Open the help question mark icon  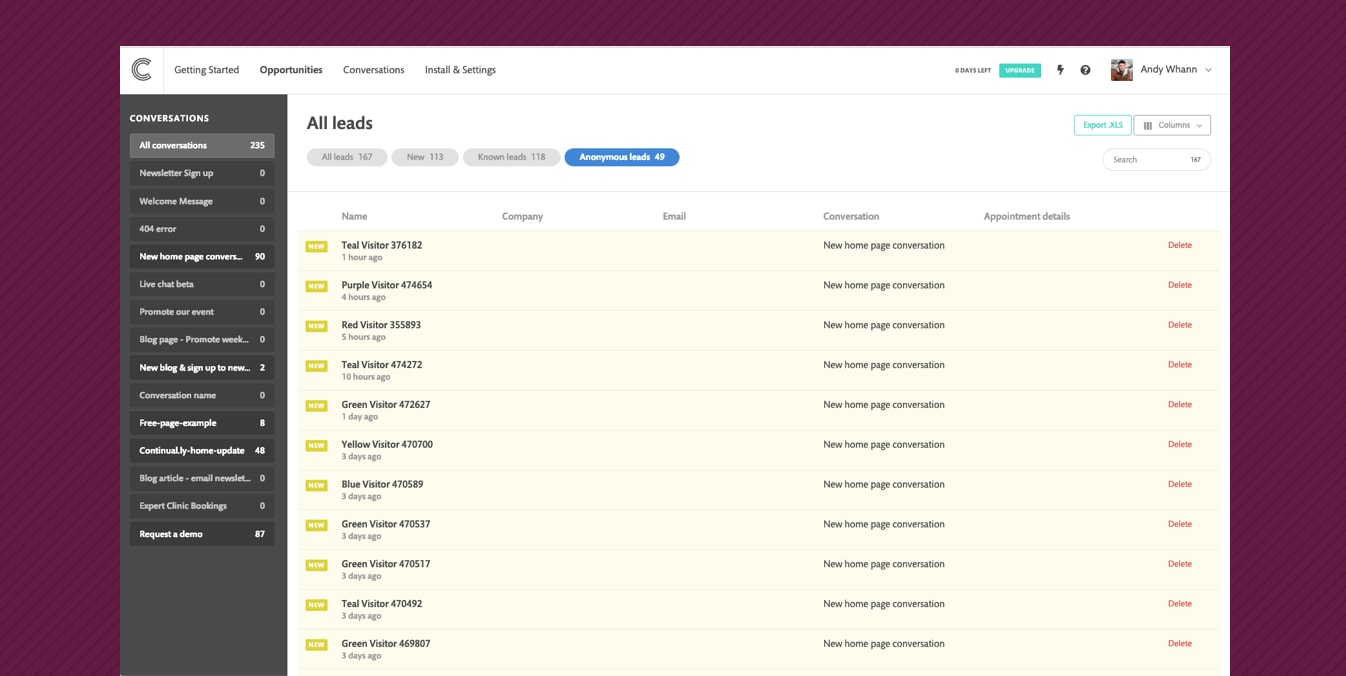(x=1085, y=70)
